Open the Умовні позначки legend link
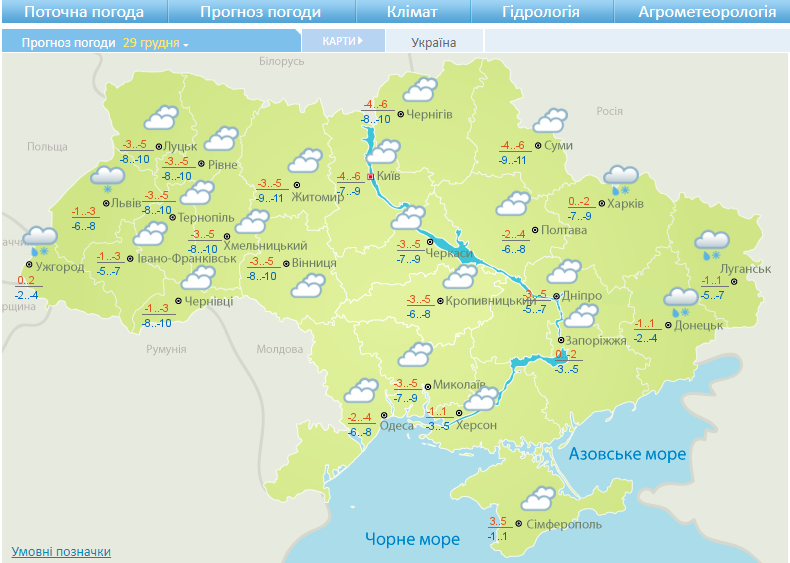The height and width of the screenshot is (563, 790). pos(61,551)
